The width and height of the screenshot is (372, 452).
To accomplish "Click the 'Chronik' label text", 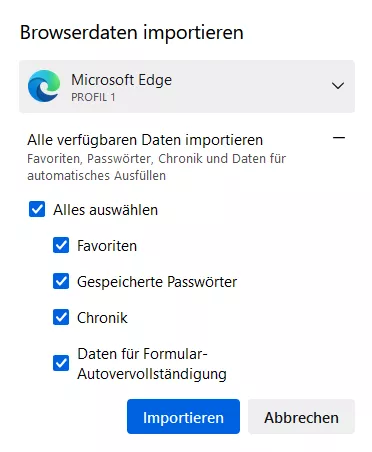I will (x=102, y=318).
